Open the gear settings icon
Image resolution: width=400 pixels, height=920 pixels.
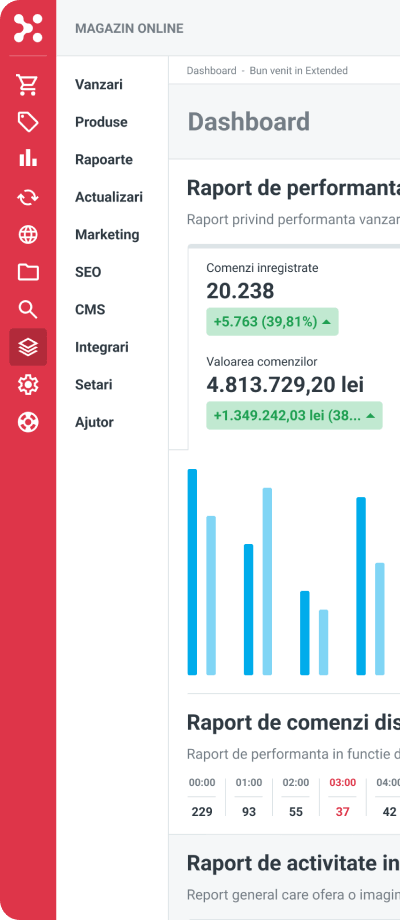(28, 385)
